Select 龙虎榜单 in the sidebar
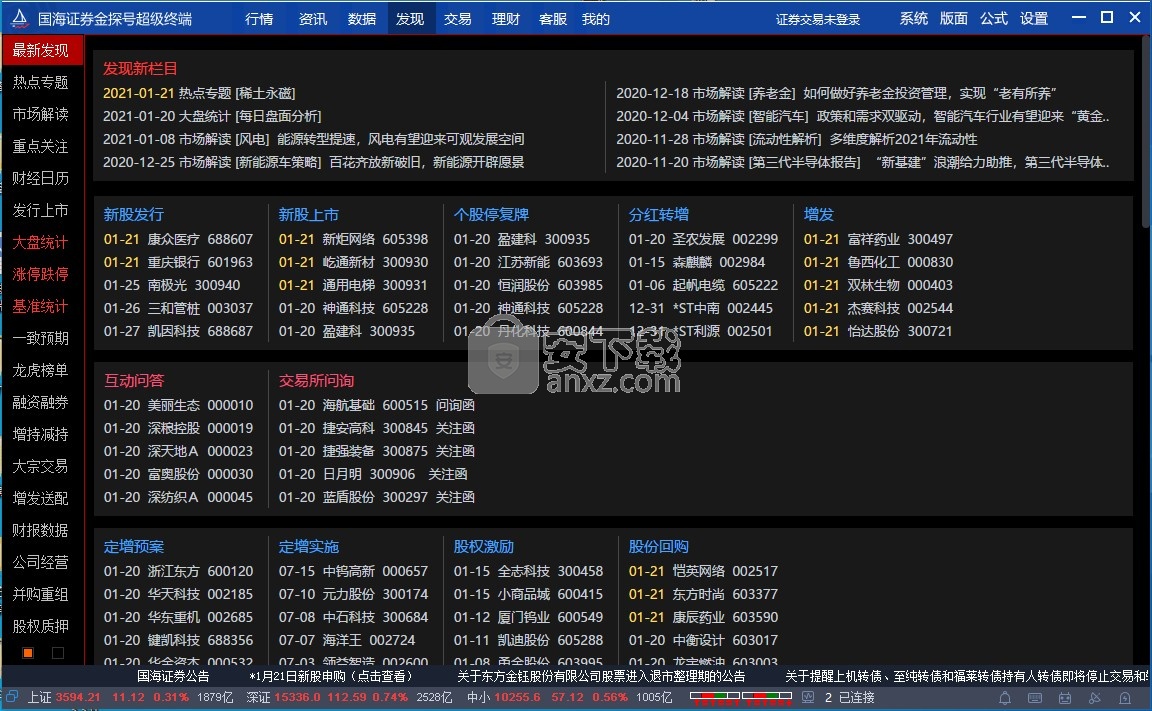Screen dimensions: 1152x711 tap(41, 370)
